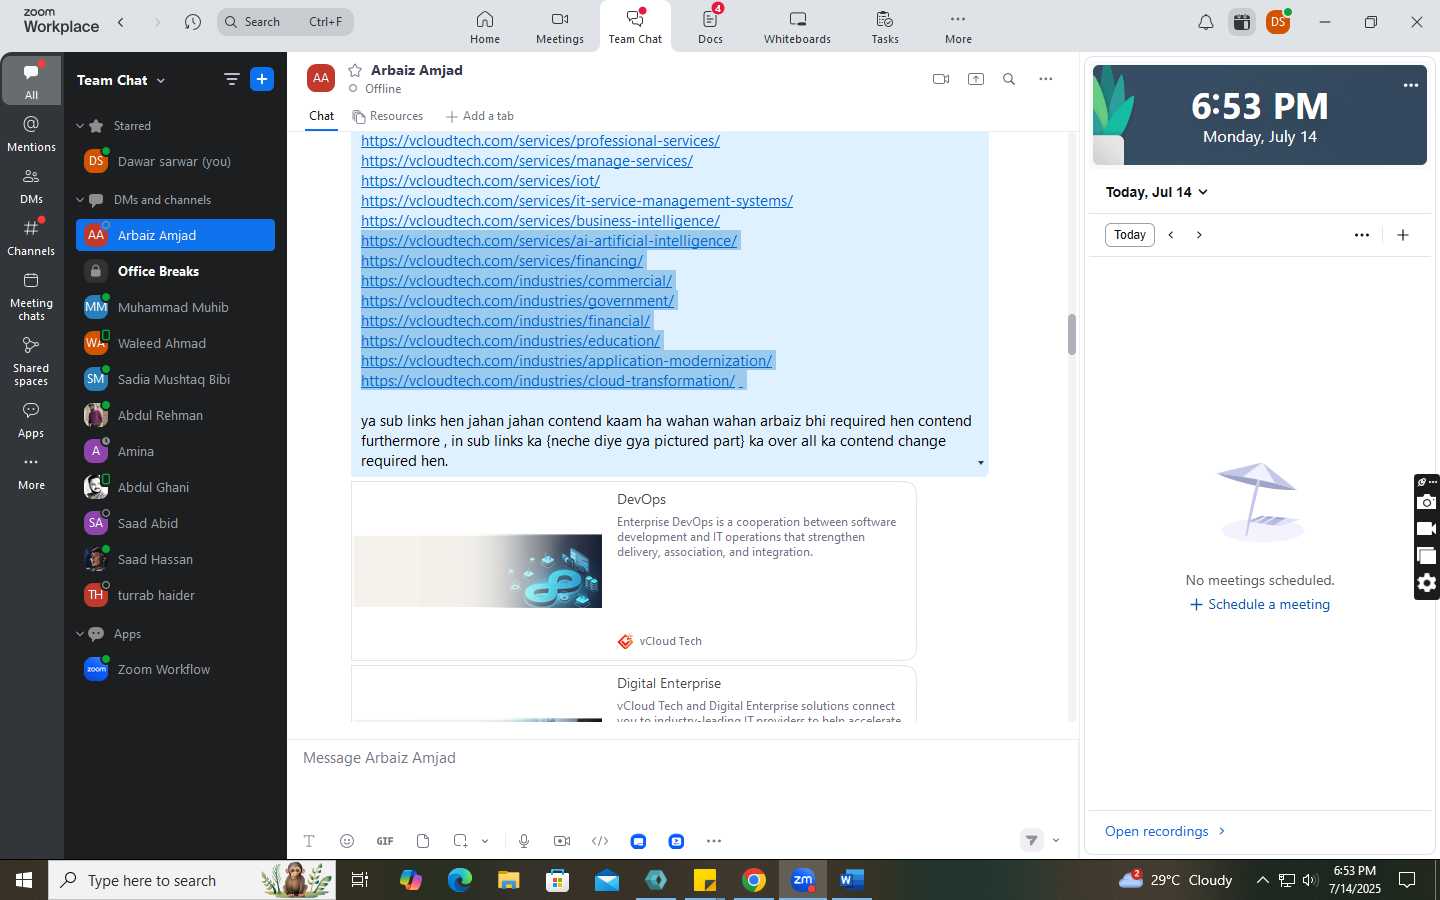Open Shared spaces in the sidebar
The width and height of the screenshot is (1440, 900).
(x=31, y=360)
